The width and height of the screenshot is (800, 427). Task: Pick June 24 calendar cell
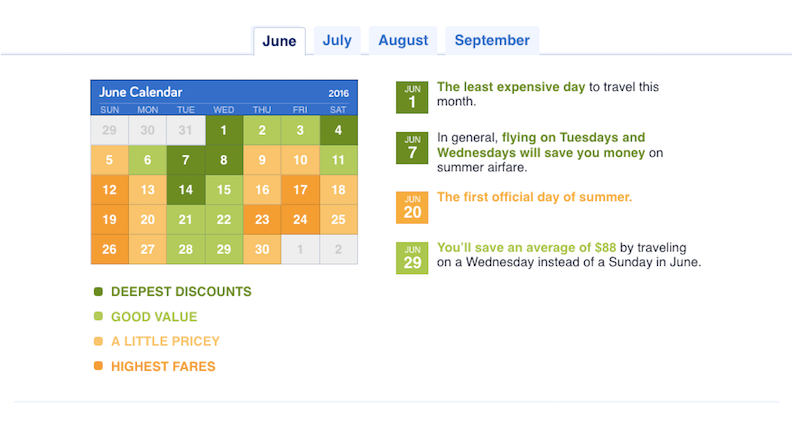click(x=300, y=219)
